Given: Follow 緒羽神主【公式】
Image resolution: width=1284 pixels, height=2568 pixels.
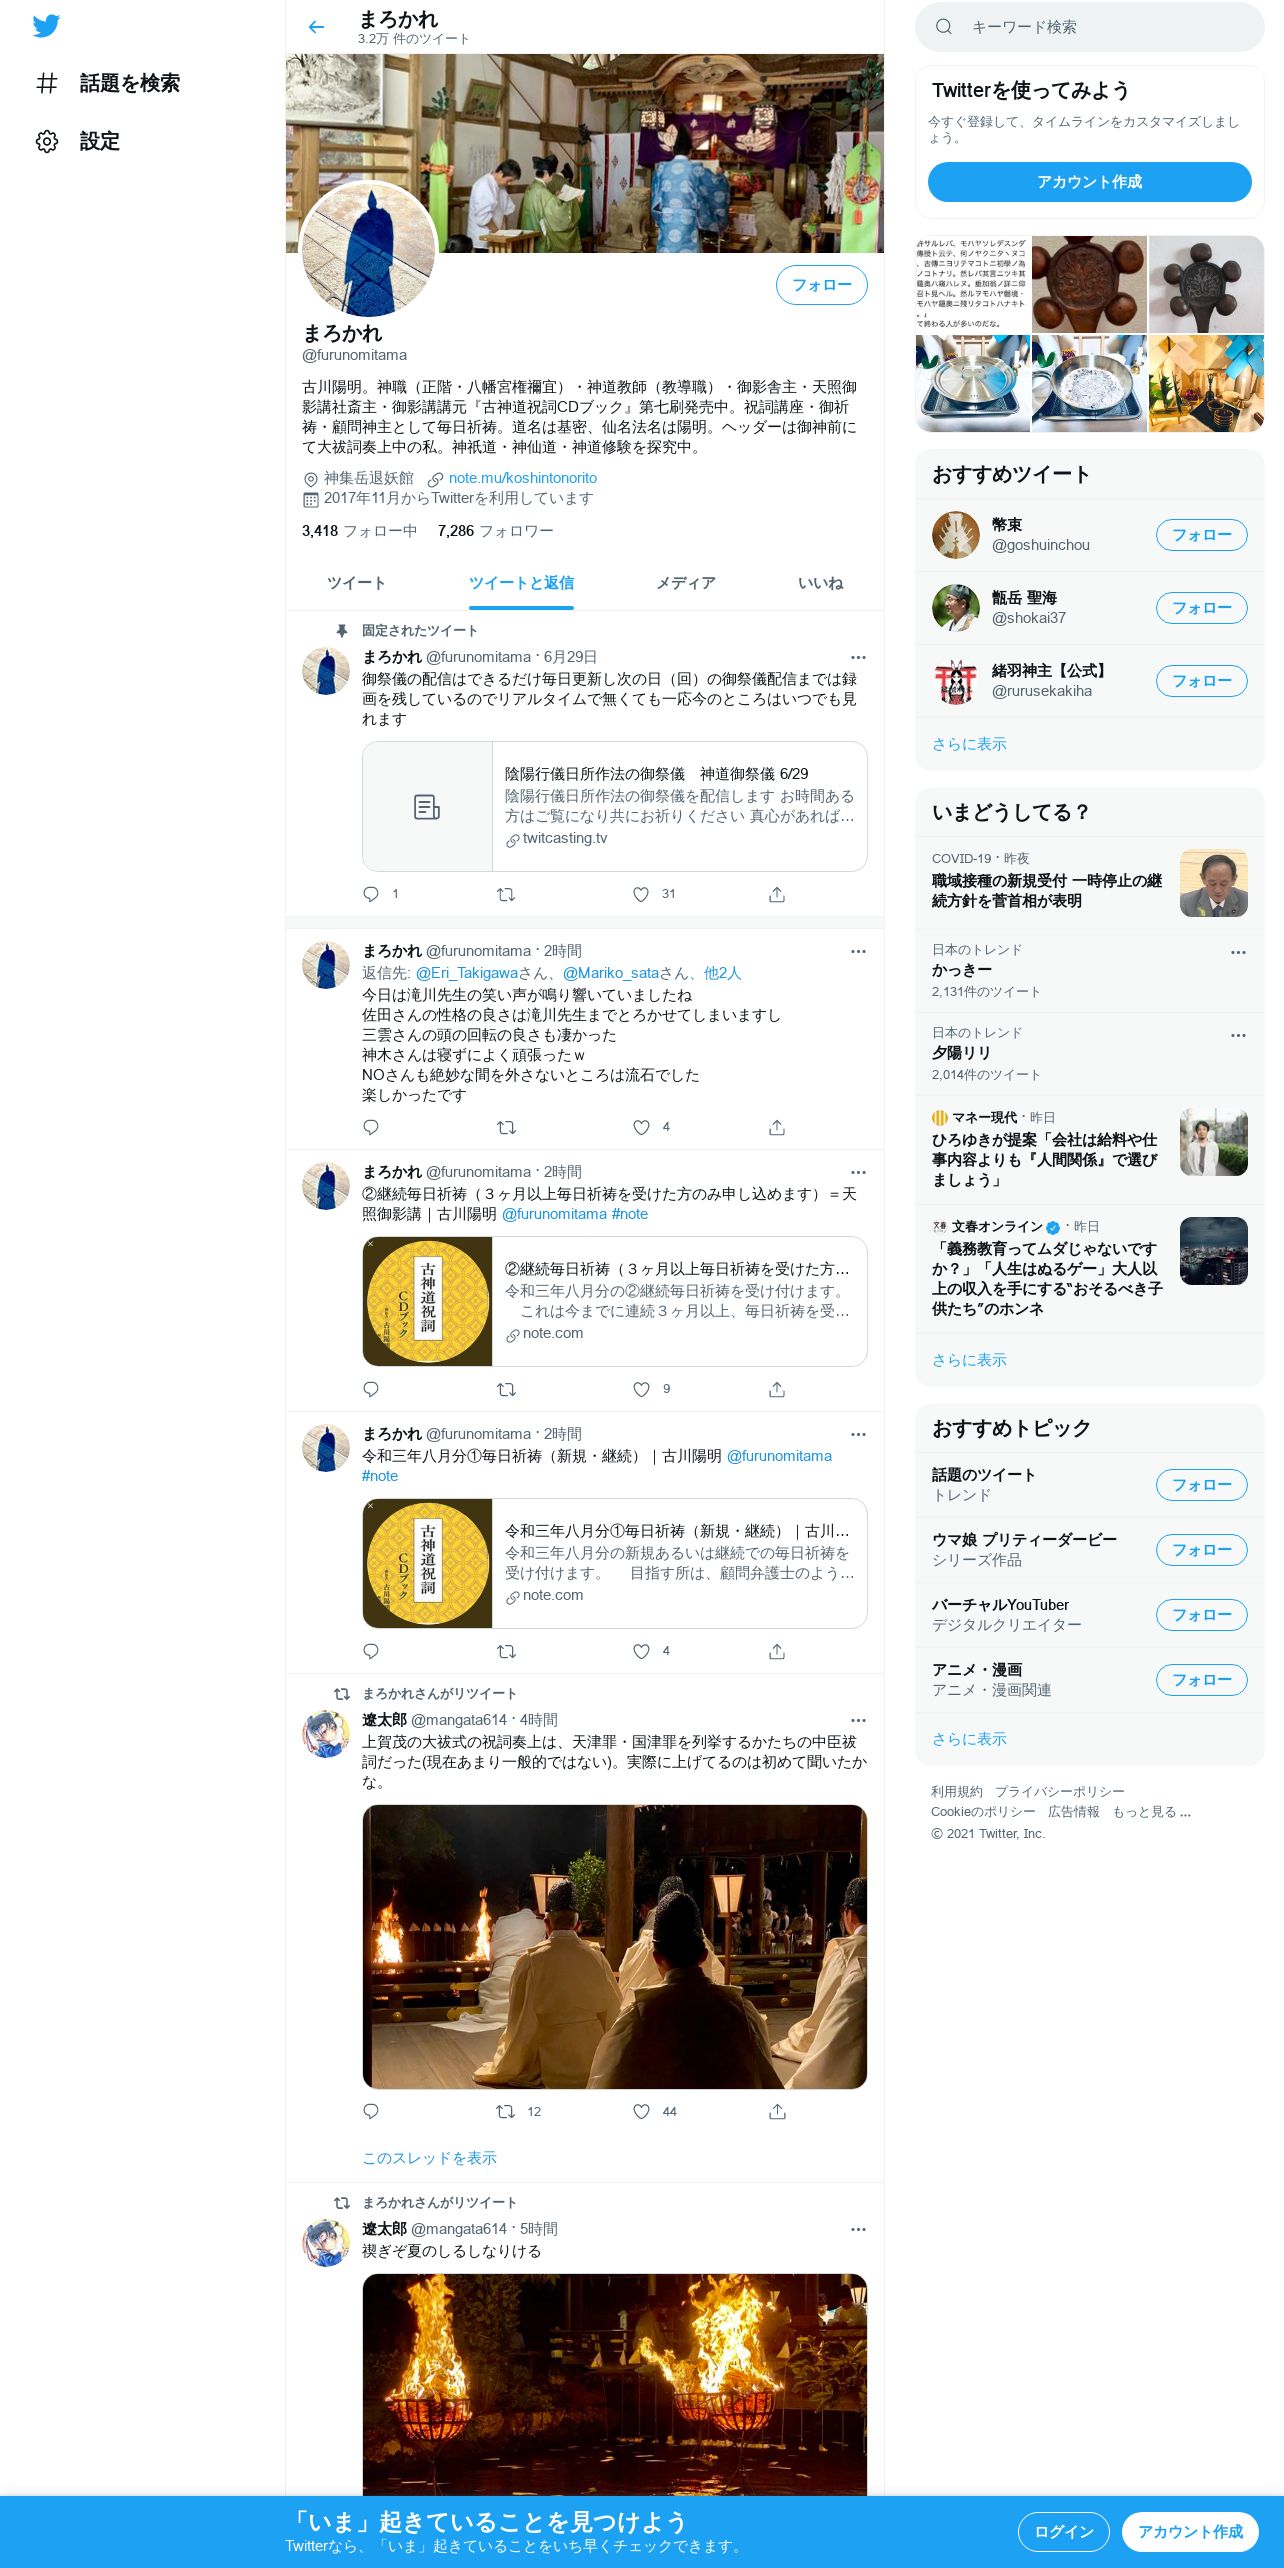Looking at the screenshot, I should [x=1201, y=681].
